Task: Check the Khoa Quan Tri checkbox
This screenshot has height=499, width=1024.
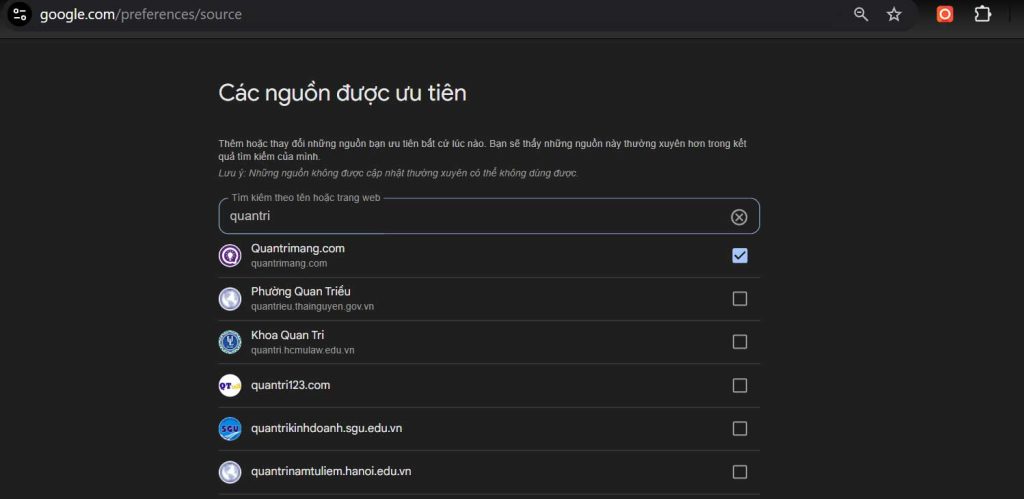Action: (x=739, y=342)
